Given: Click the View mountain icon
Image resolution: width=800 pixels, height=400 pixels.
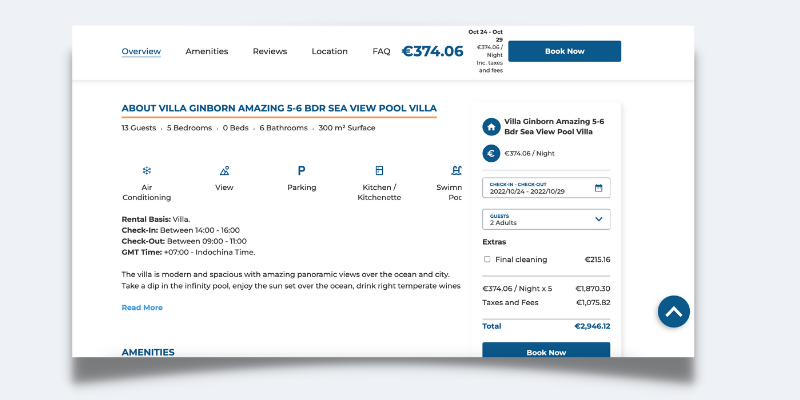Looking at the screenshot, I should pyautogui.click(x=224, y=170).
